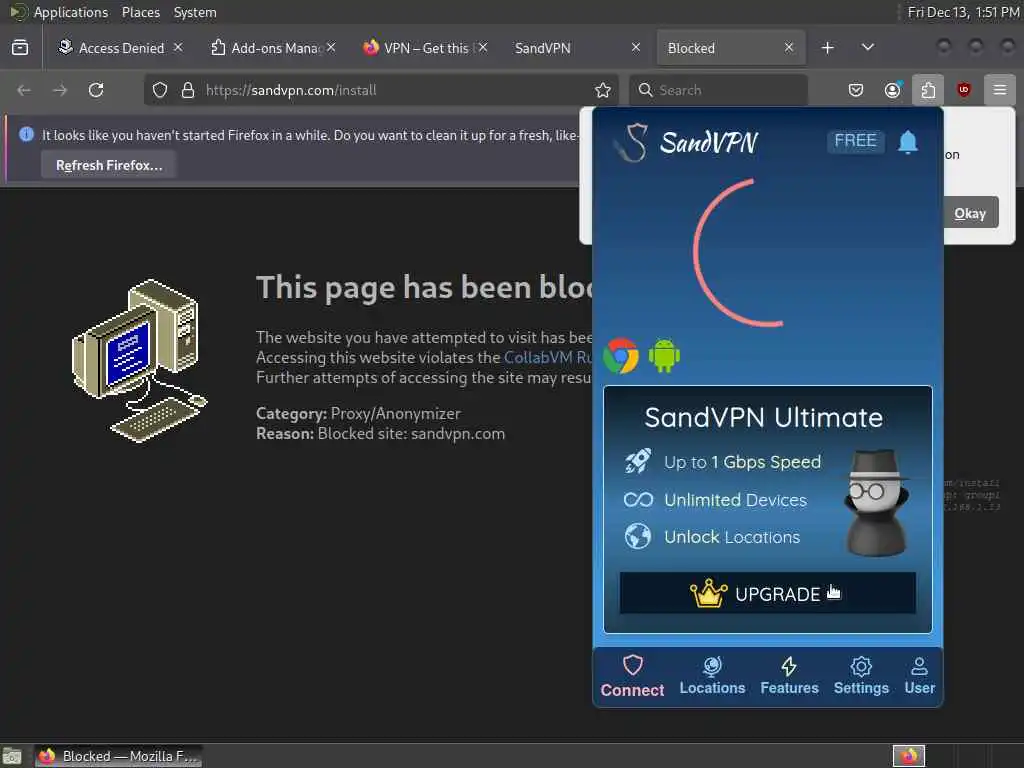Click the CollabVM Rules link
This screenshot has height=768, width=1024.
[x=548, y=358]
